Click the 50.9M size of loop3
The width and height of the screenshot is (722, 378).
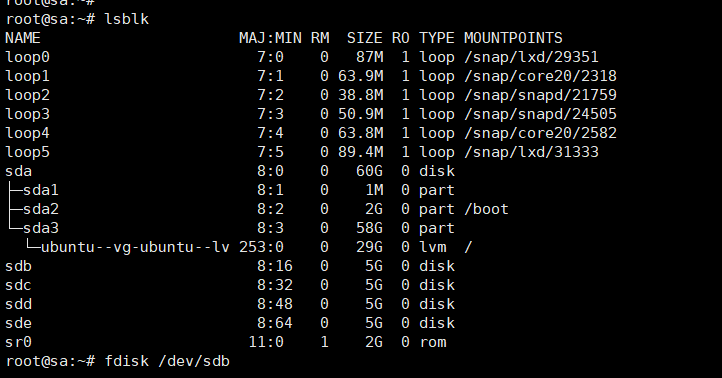coord(361,114)
